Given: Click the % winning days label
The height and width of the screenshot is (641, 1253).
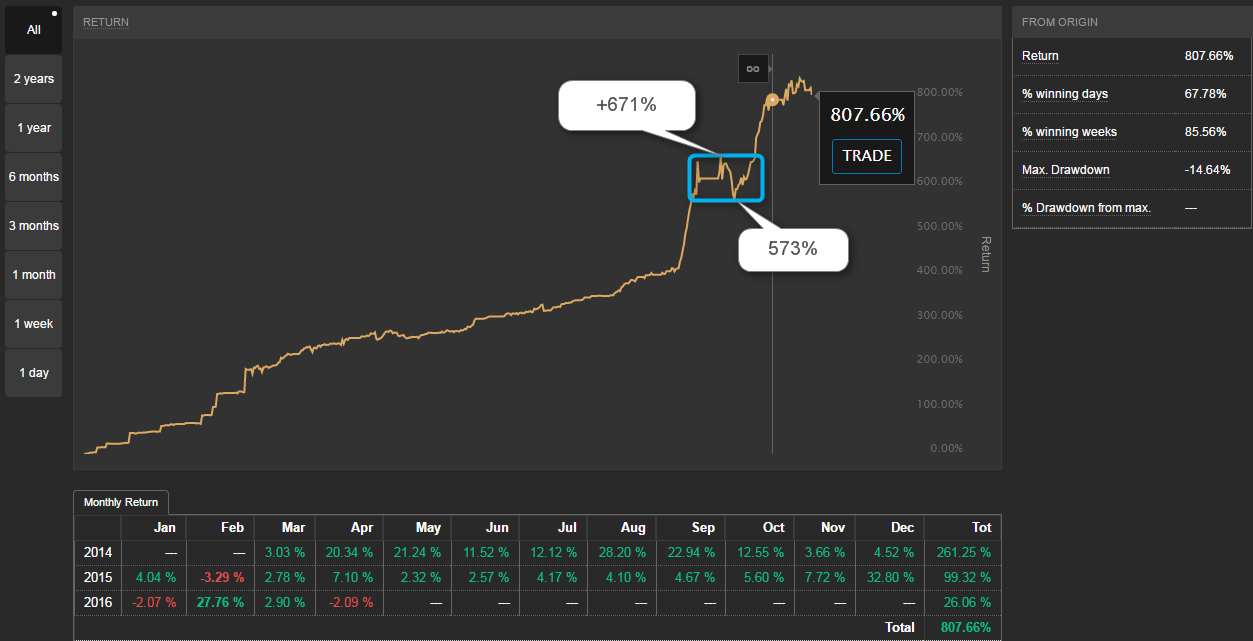Looking at the screenshot, I should pos(1064,94).
